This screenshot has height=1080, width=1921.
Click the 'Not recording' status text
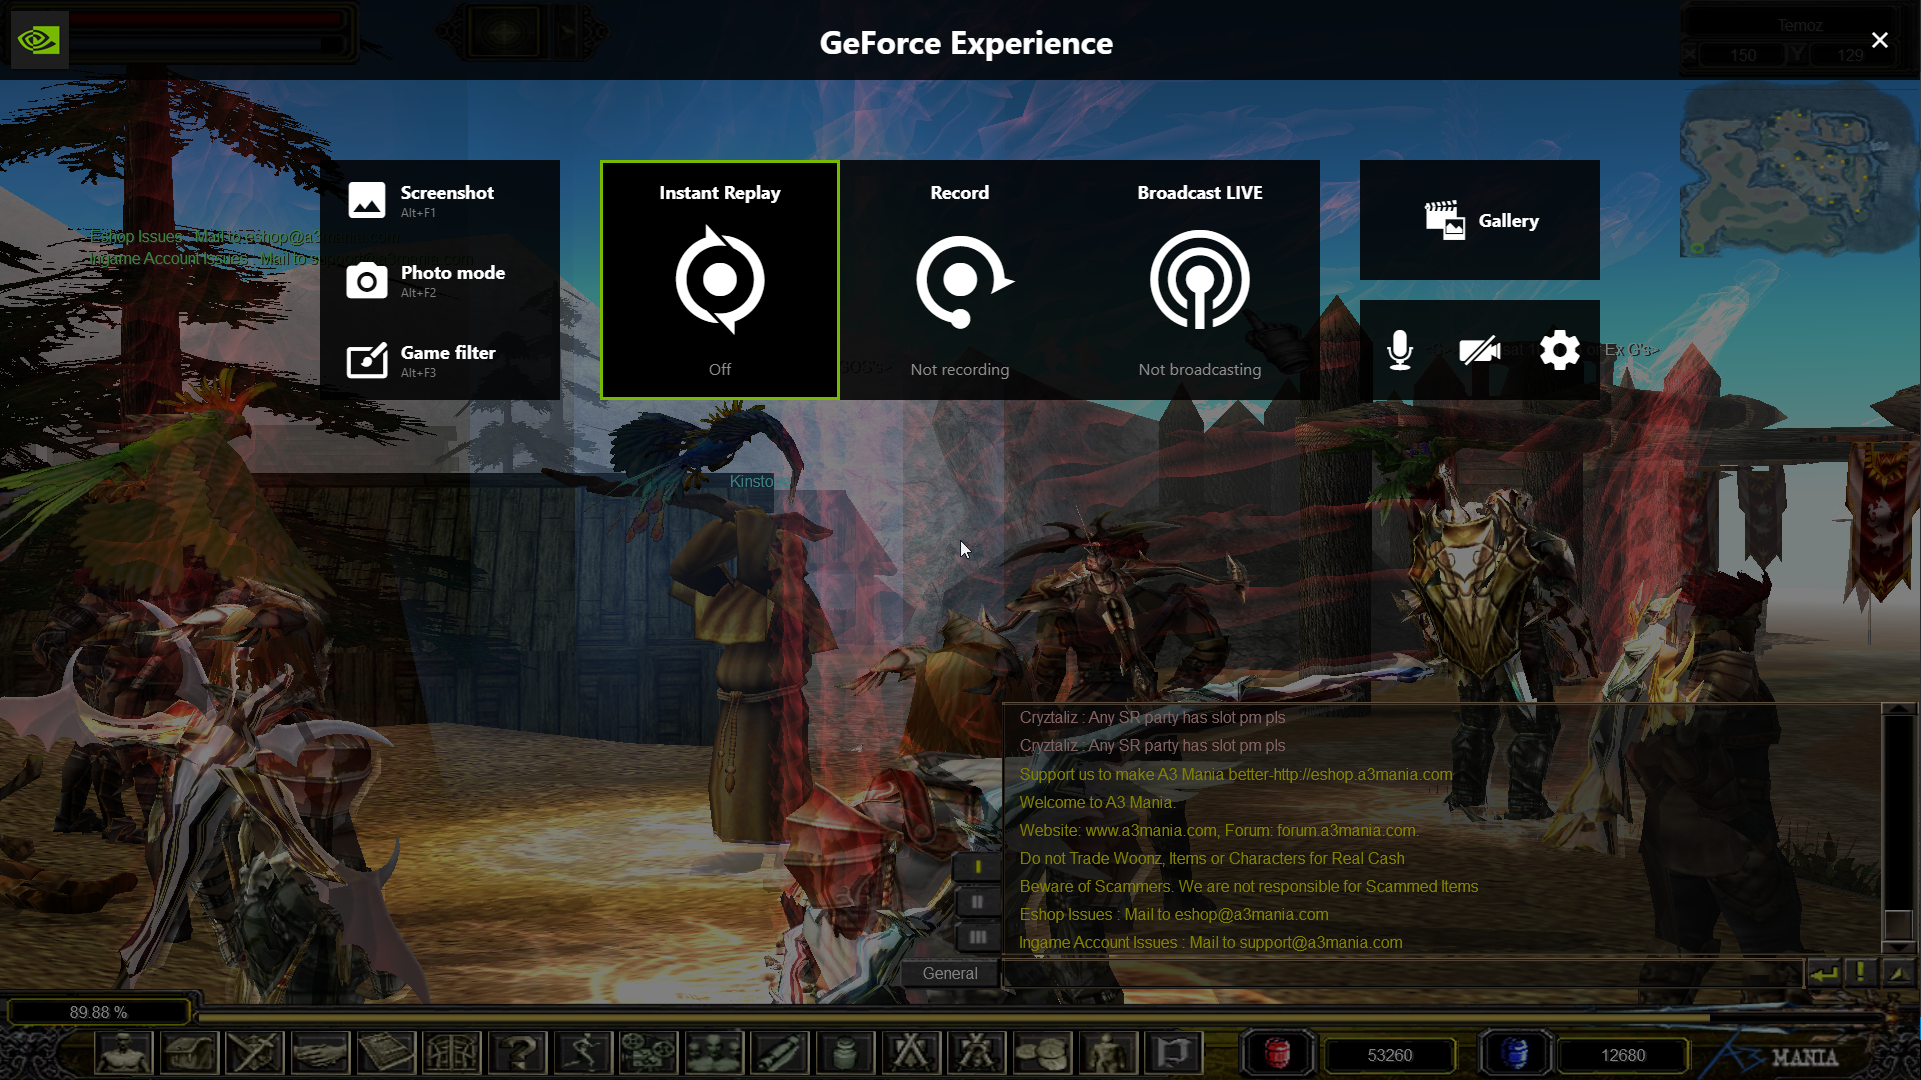click(x=960, y=369)
